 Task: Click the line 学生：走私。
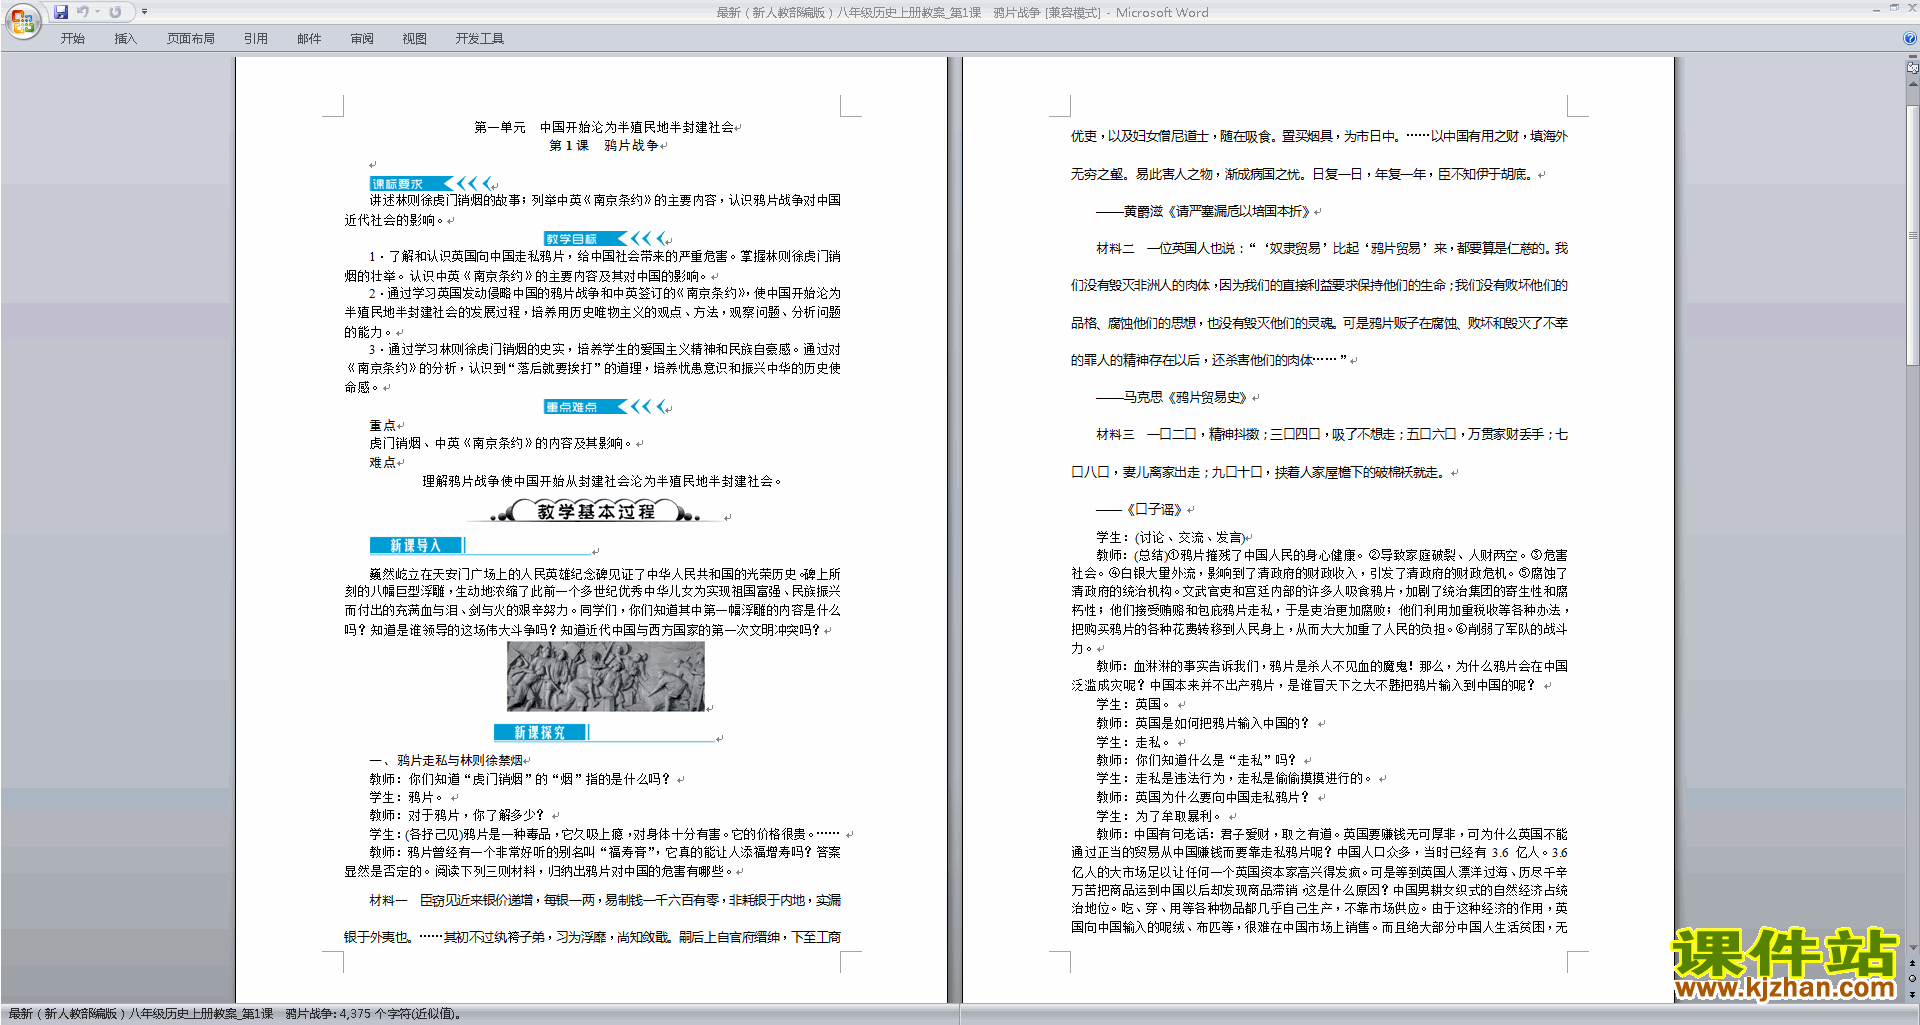(1134, 742)
